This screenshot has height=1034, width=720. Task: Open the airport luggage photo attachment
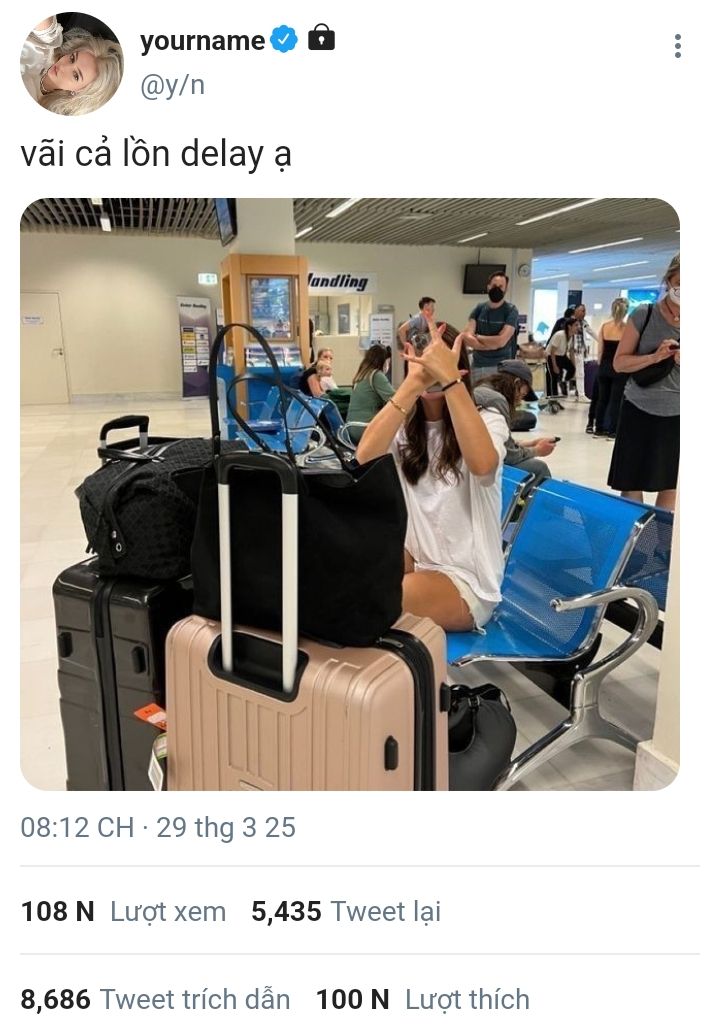tap(350, 494)
